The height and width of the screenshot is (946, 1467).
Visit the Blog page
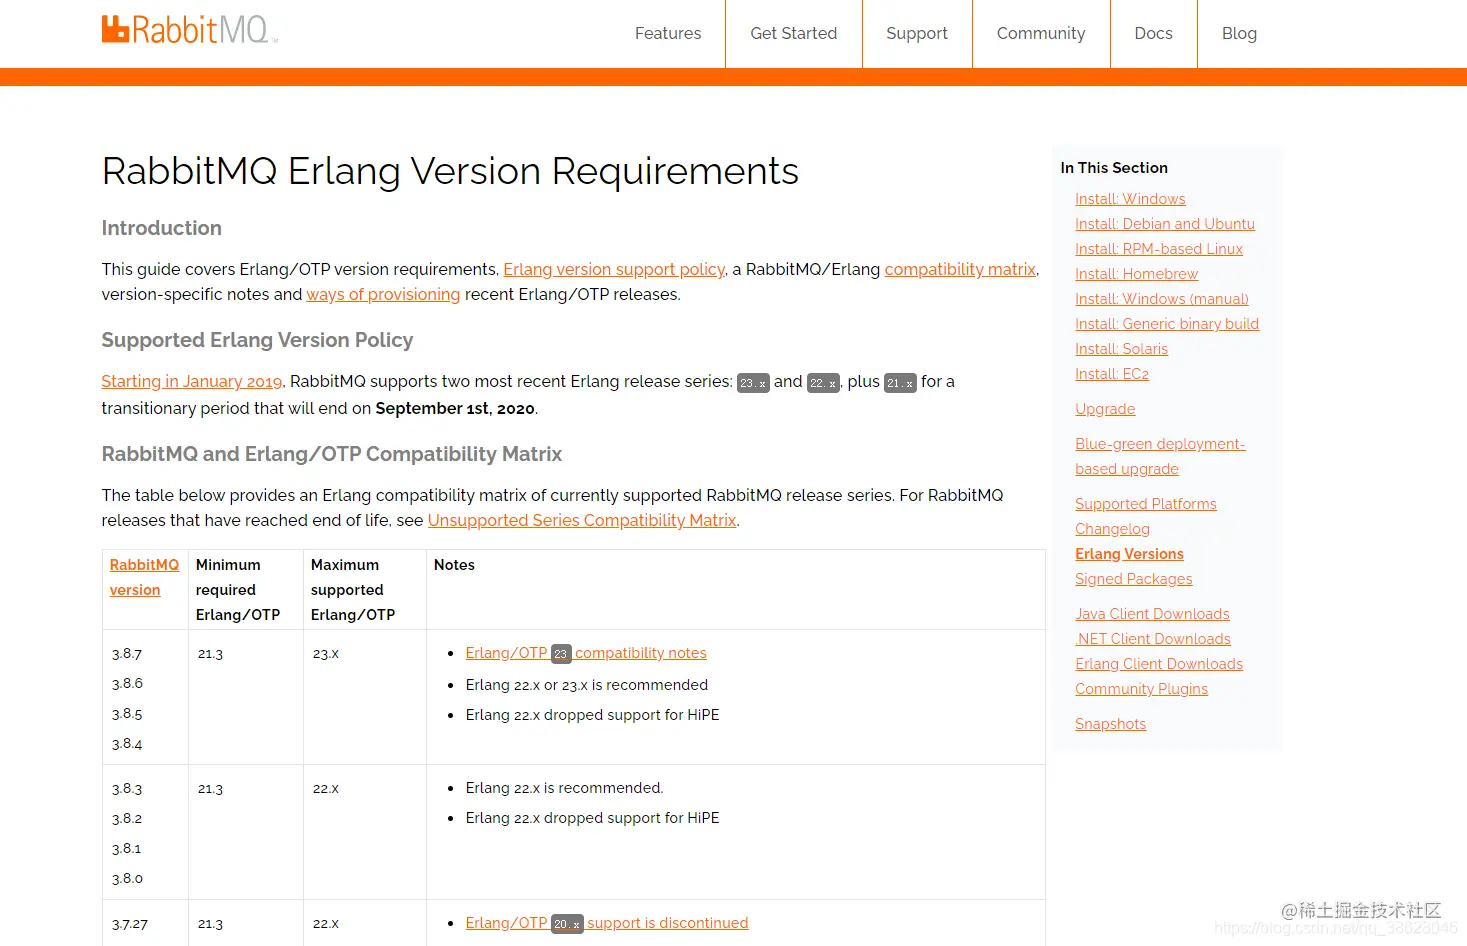coord(1239,33)
